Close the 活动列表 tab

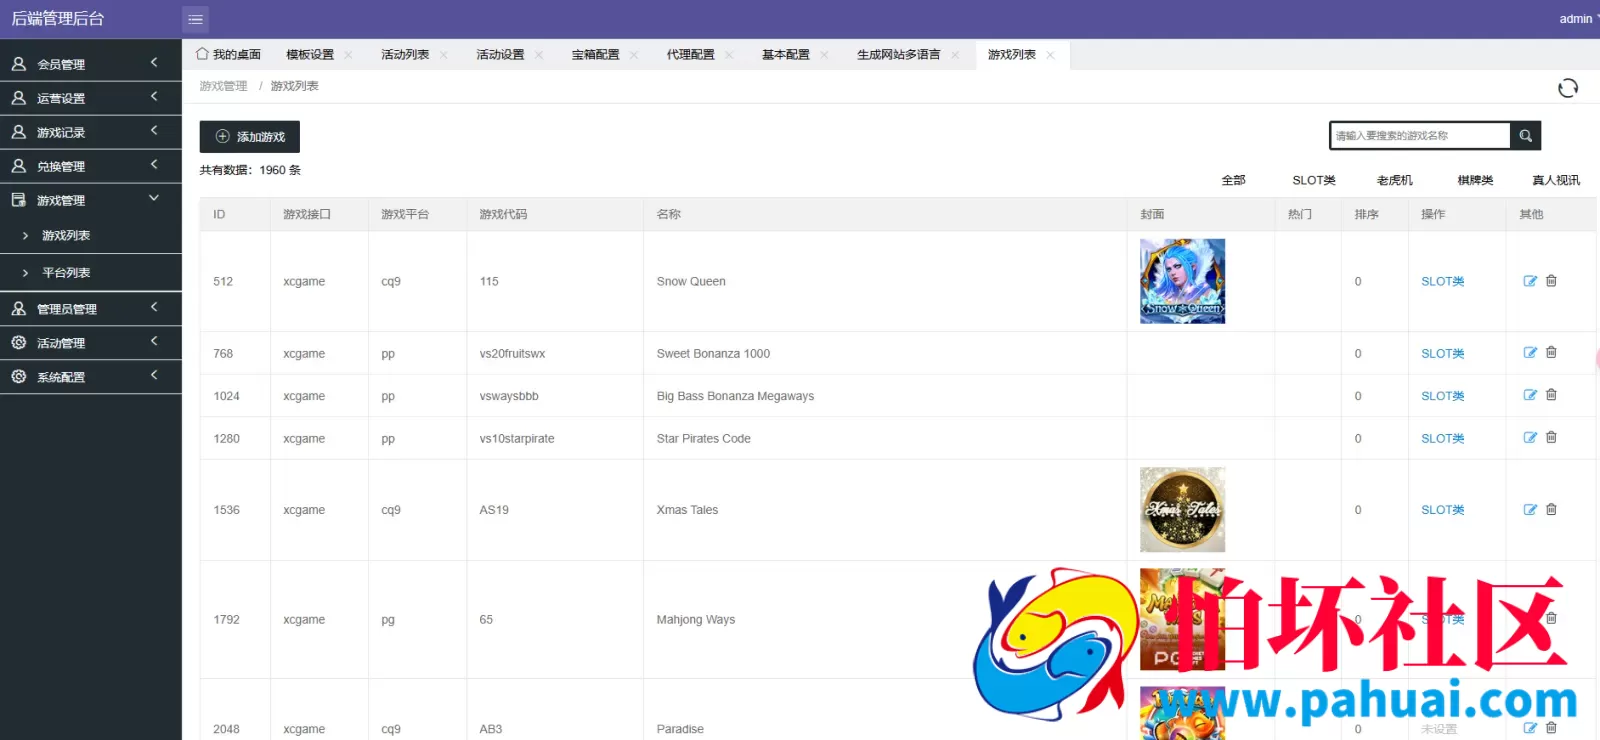pyautogui.click(x=443, y=55)
